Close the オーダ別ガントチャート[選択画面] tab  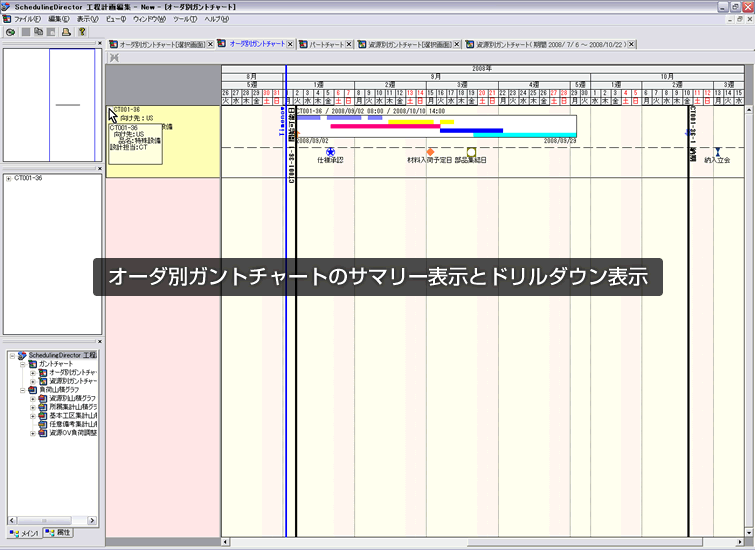210,44
